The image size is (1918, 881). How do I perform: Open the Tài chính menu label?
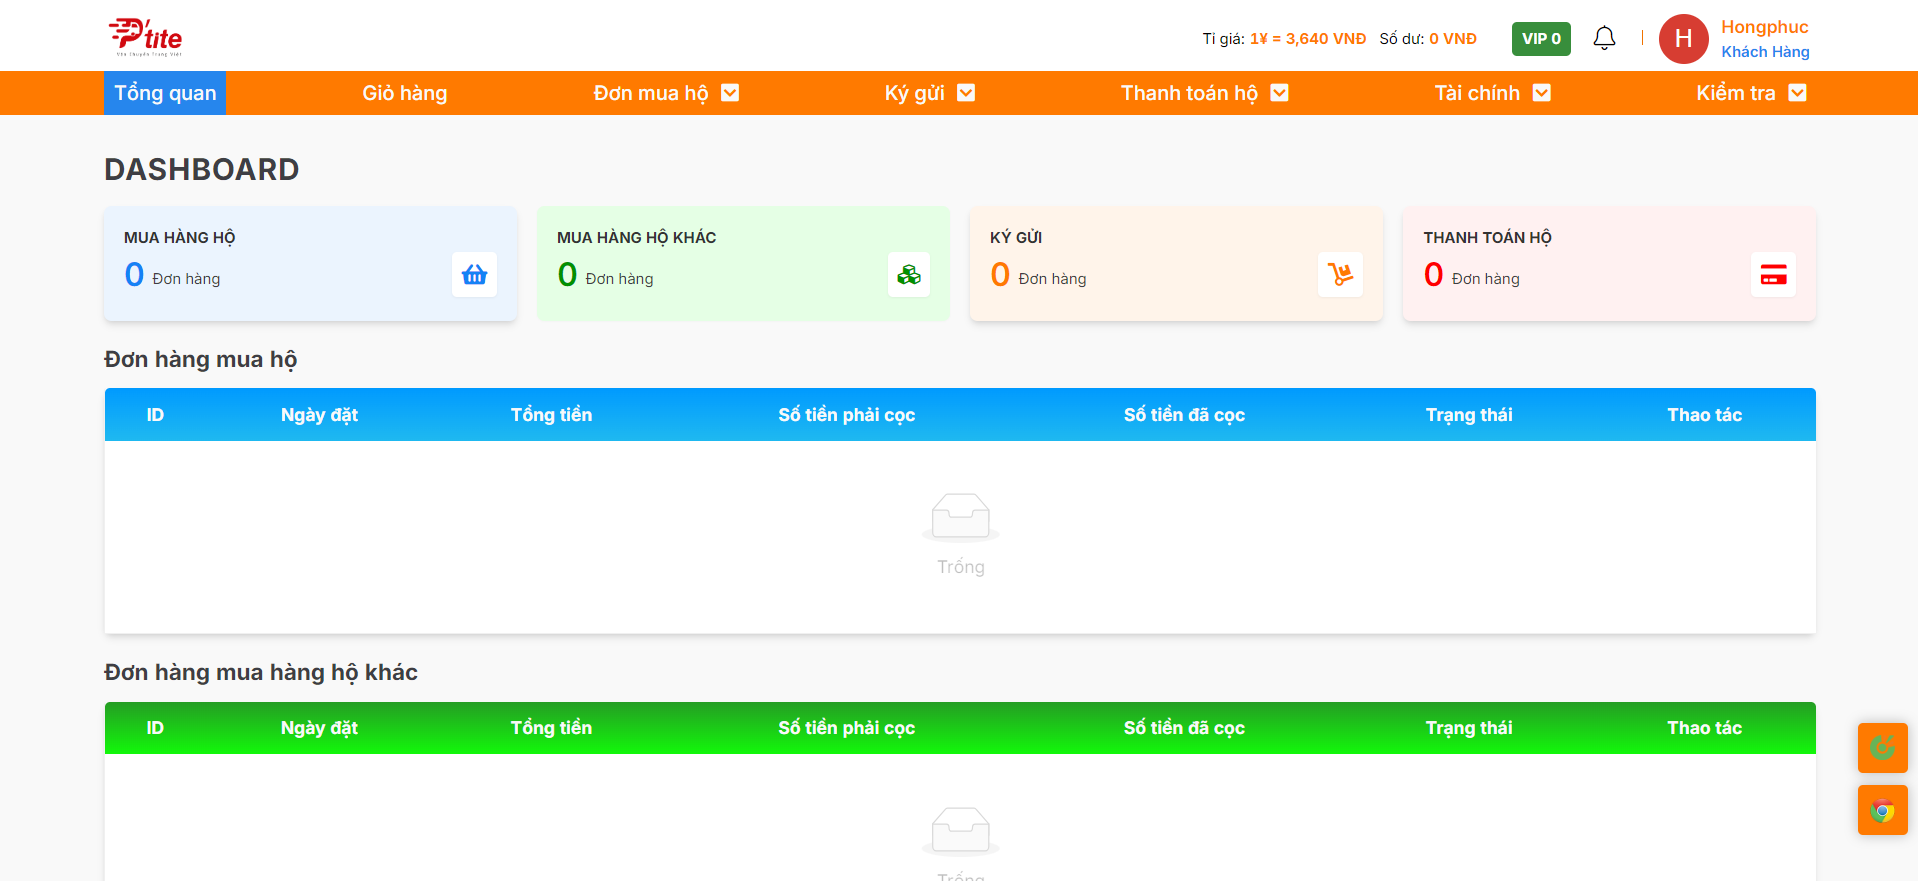point(1477,93)
